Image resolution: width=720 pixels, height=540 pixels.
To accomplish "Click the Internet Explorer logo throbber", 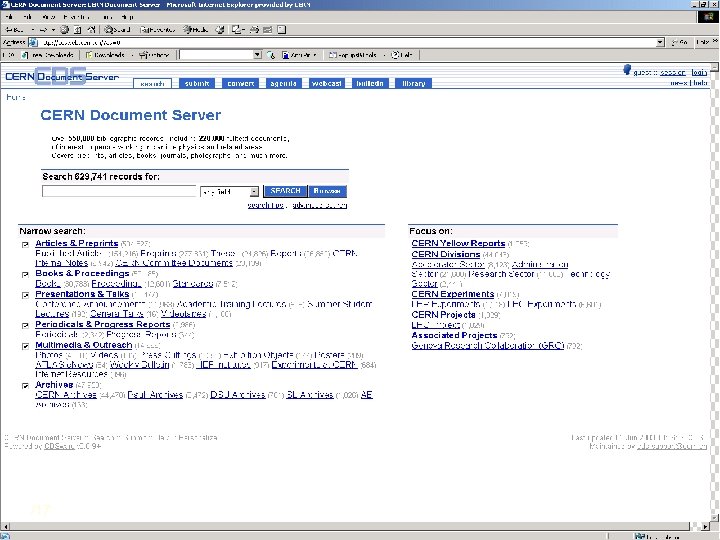I will pyautogui.click(x=708, y=17).
